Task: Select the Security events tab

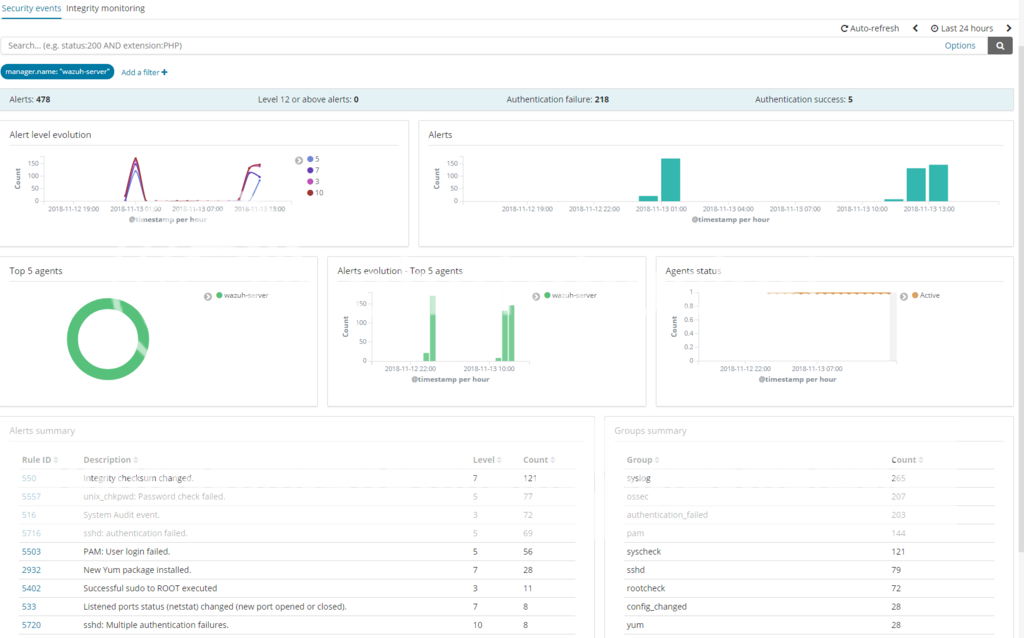Action: click(x=31, y=8)
